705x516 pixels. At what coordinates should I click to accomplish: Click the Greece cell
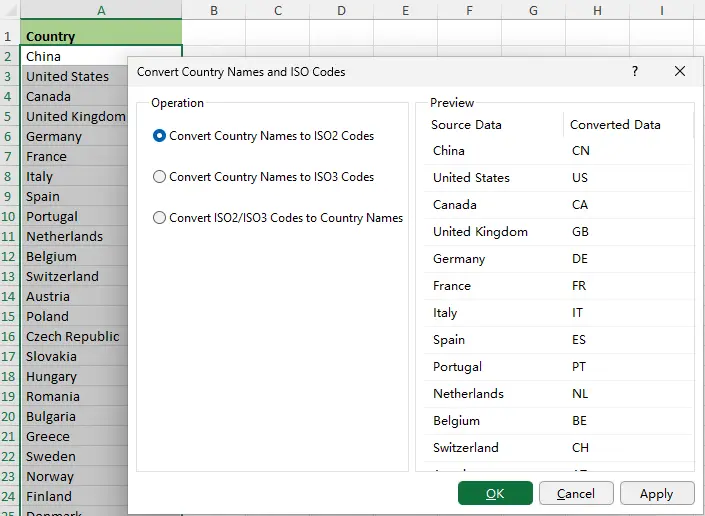pos(74,436)
